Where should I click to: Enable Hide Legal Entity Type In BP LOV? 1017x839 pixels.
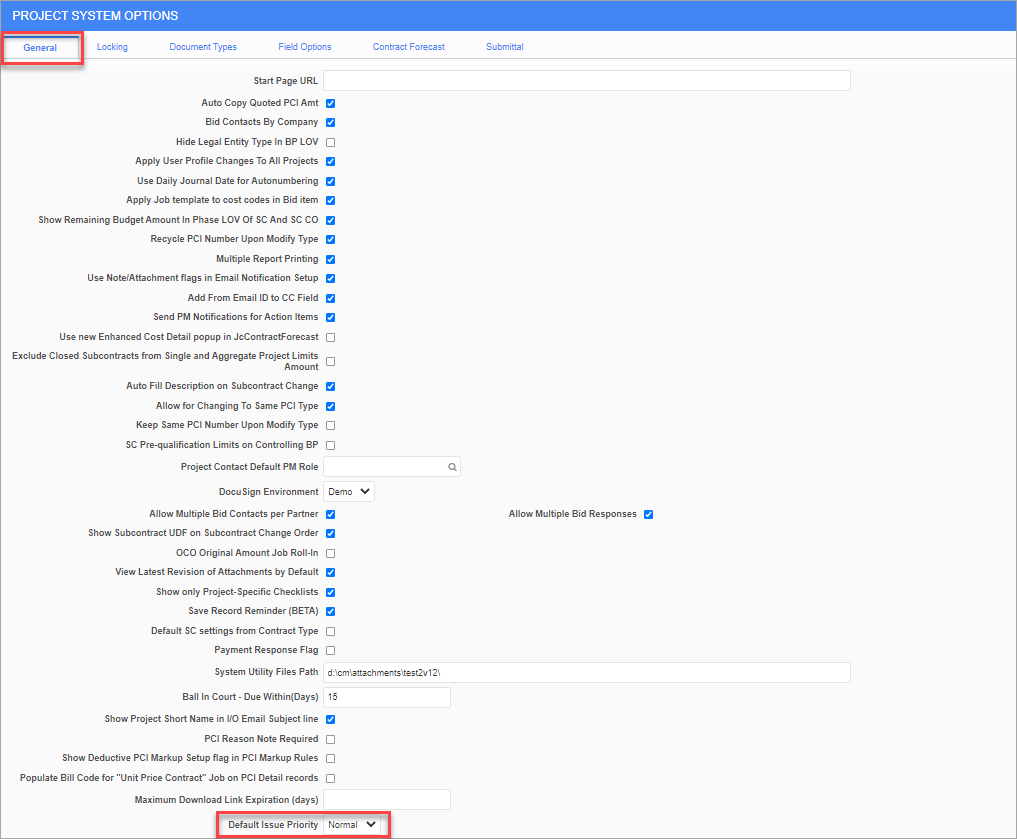click(331, 142)
